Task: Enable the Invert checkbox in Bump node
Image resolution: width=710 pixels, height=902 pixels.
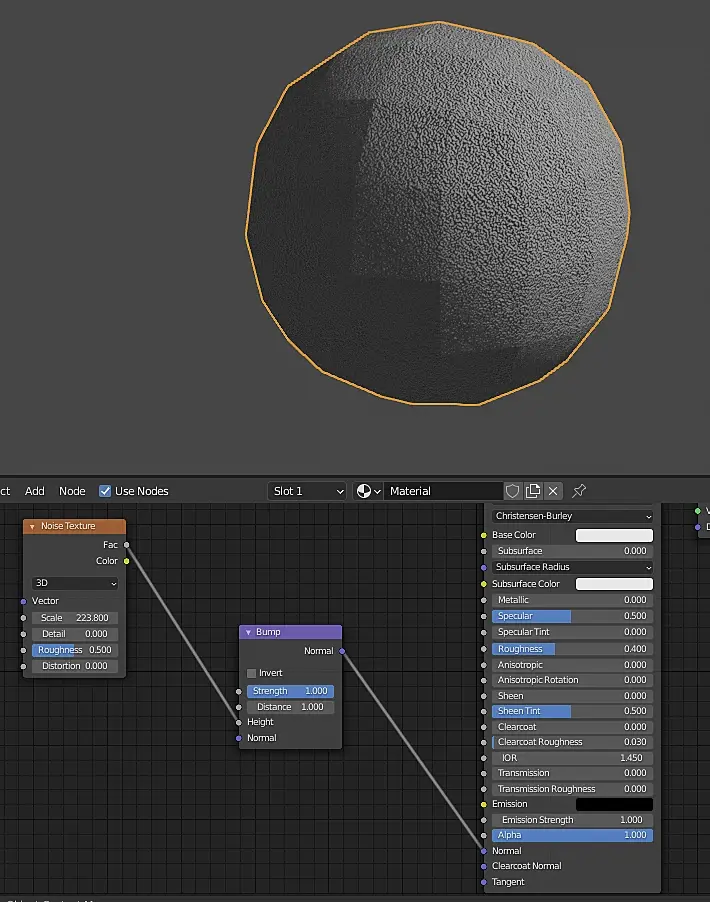Action: 252,673
